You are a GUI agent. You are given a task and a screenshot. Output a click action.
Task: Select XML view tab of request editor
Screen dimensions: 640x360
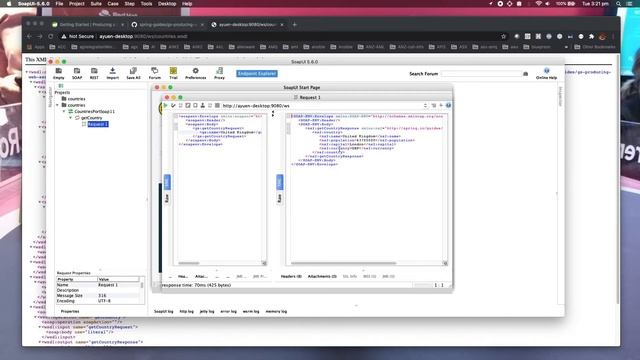[167, 182]
